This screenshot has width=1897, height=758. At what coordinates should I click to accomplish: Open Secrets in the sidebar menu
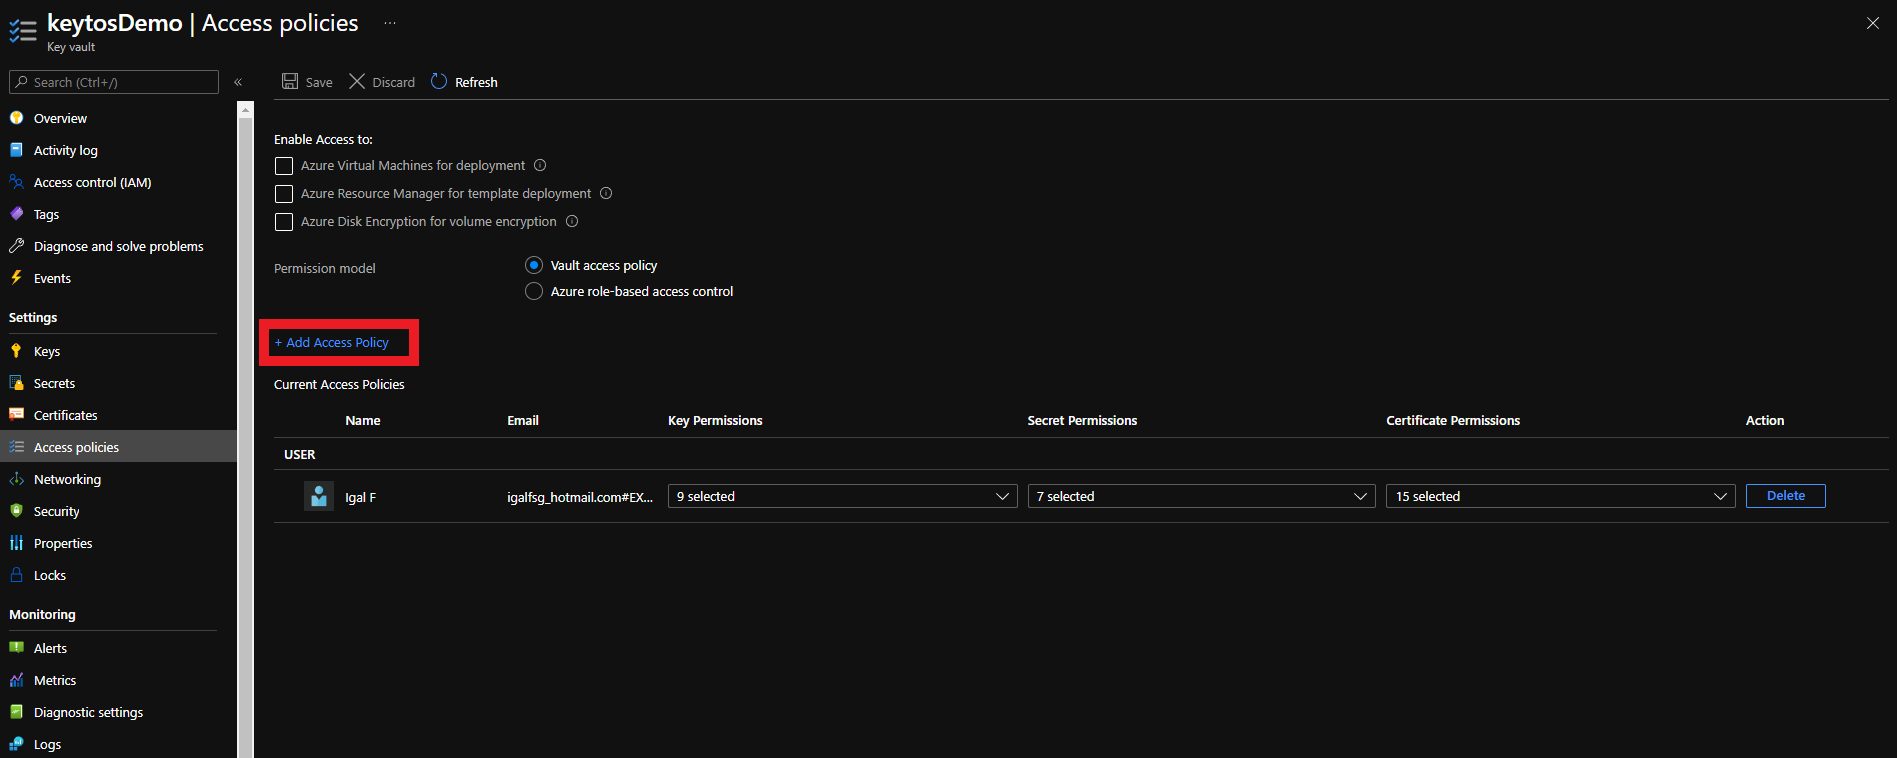pyautogui.click(x=54, y=383)
